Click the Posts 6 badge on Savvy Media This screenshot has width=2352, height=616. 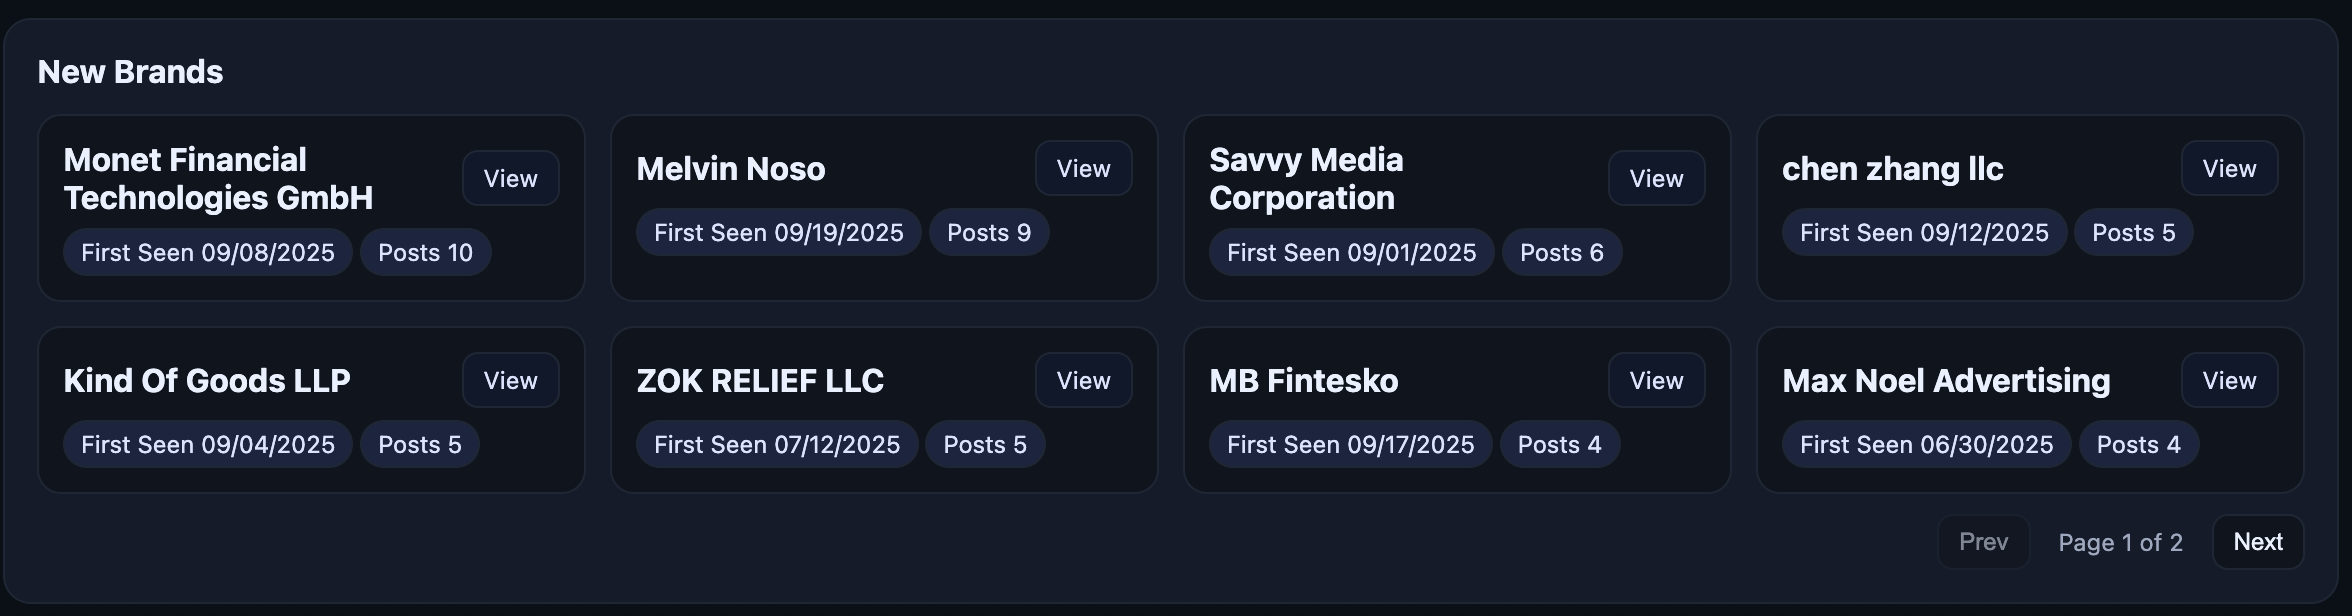point(1562,252)
